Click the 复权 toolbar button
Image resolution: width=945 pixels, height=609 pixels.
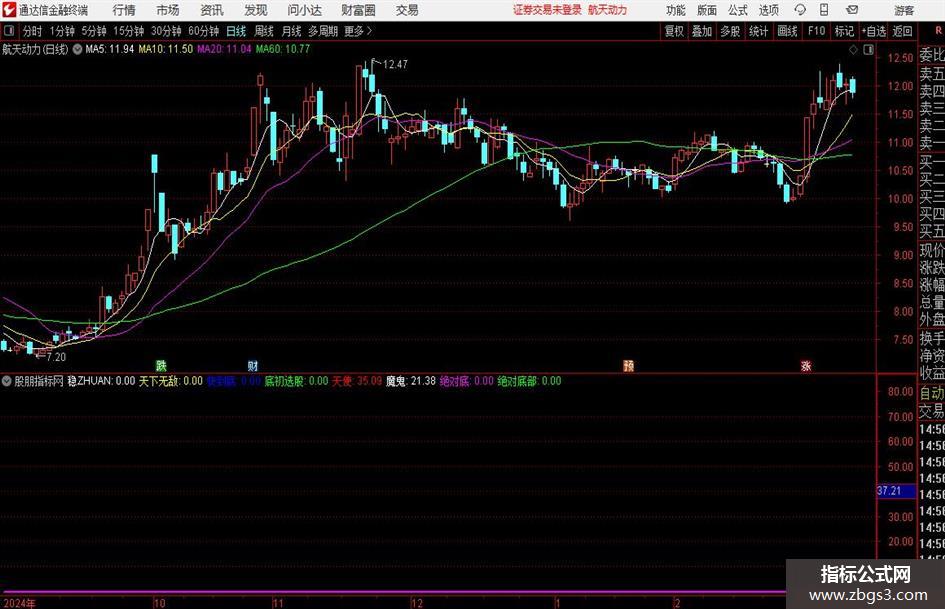(x=674, y=31)
